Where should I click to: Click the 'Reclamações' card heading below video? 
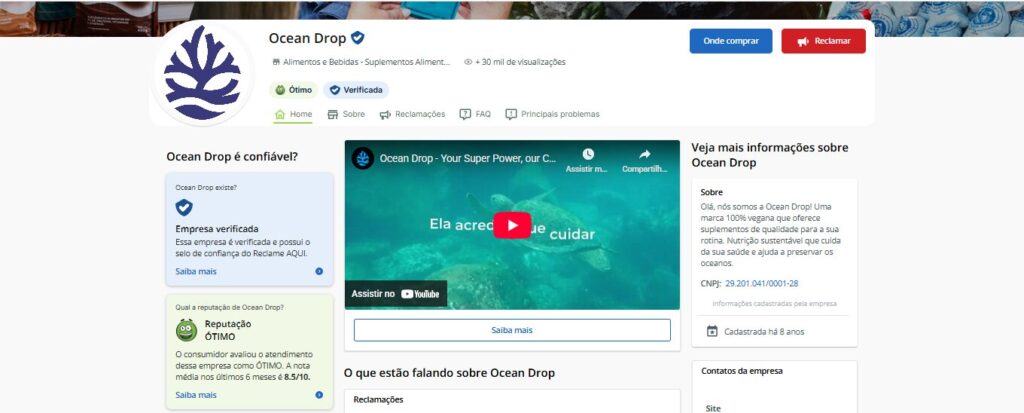click(x=378, y=399)
